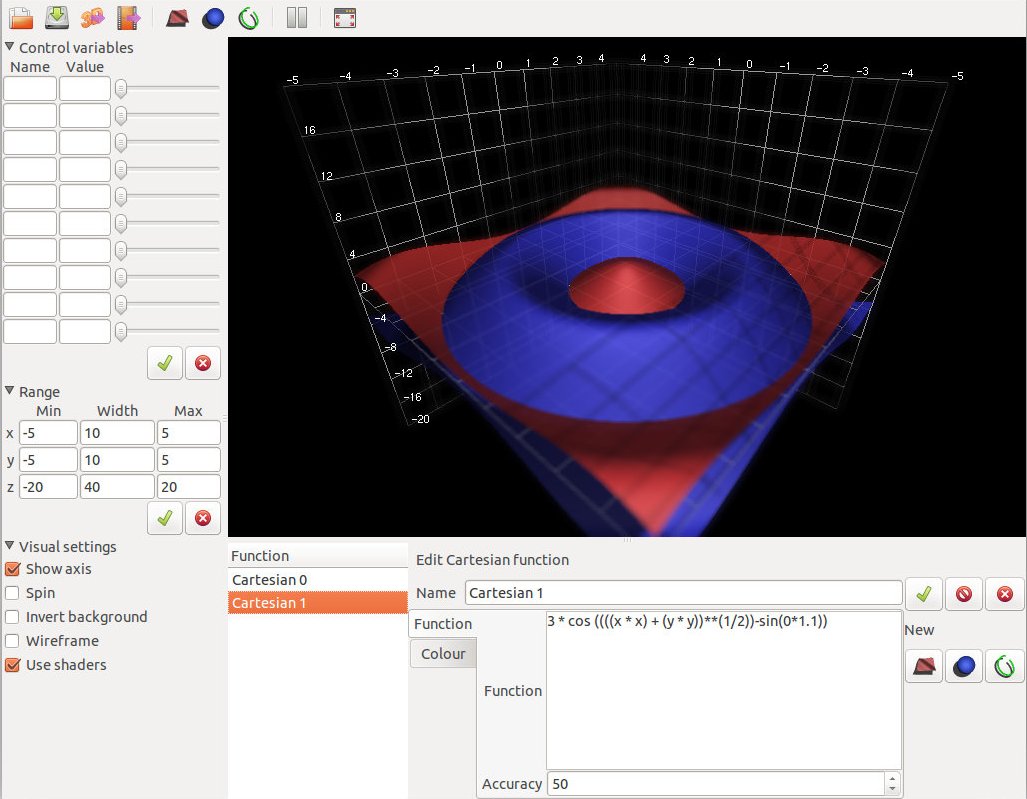Collapse the Control variables section
This screenshot has height=799, width=1027.
(10, 47)
